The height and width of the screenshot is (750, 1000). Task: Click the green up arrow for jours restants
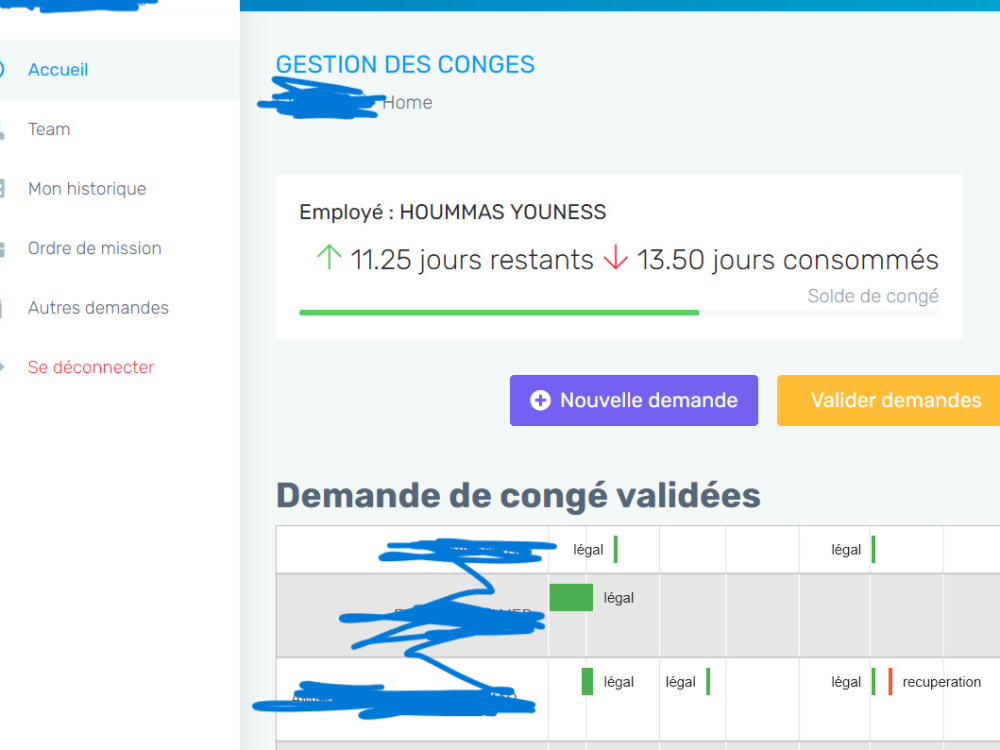pyautogui.click(x=329, y=257)
